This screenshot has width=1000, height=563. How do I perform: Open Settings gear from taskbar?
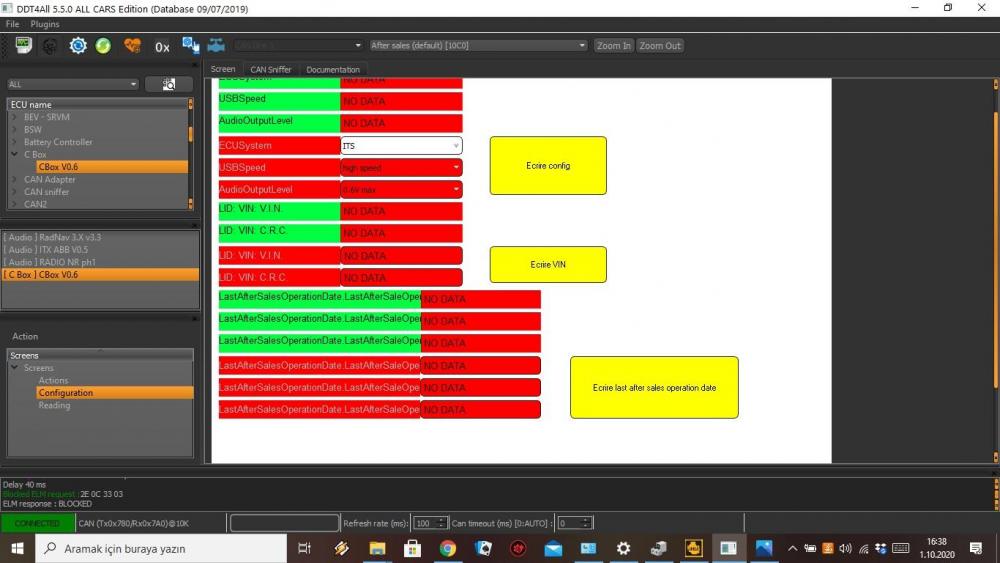623,548
